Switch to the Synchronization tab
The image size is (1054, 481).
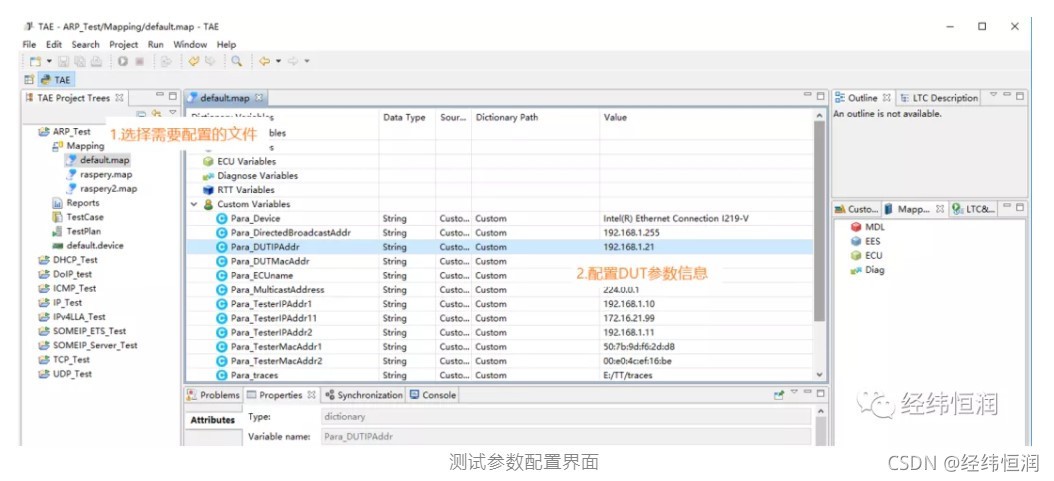(364, 395)
